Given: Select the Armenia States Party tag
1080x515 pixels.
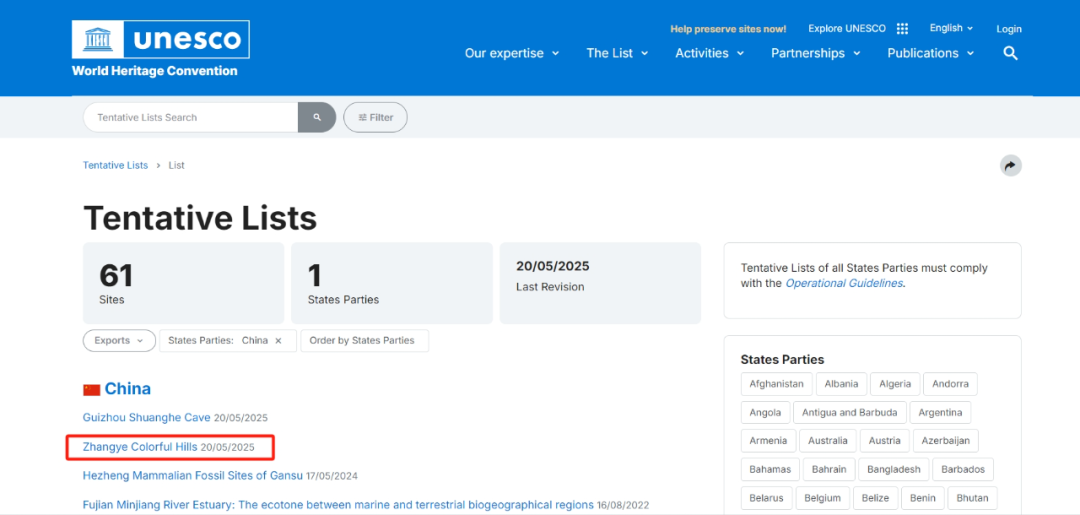Looking at the screenshot, I should point(769,441).
